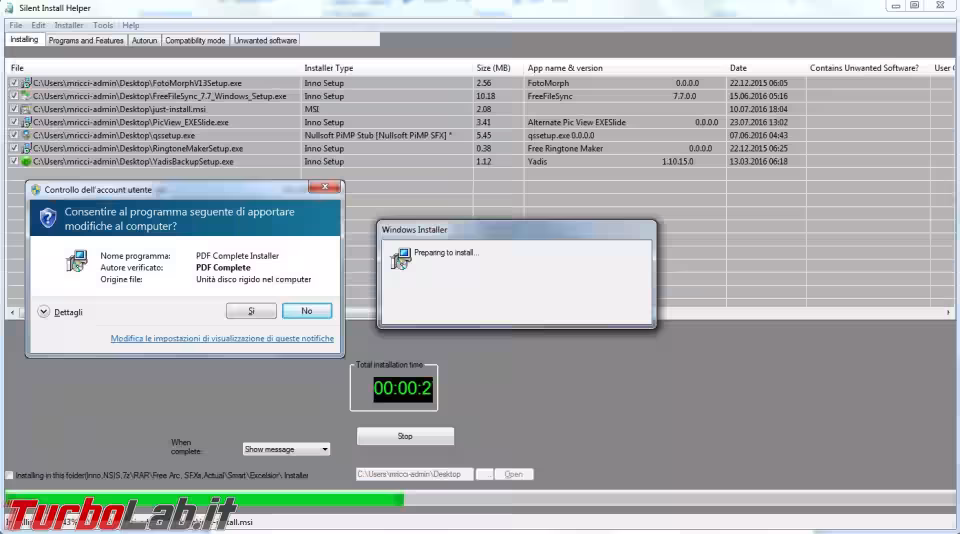Switch to Unwanted software tab
Image resolution: width=960 pixels, height=534 pixels.
[x=265, y=40]
